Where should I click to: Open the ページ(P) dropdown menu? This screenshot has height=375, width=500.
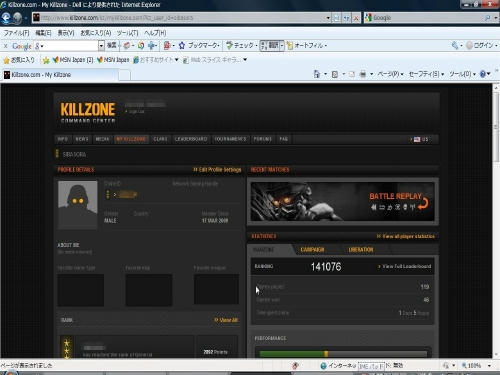pyautogui.click(x=390, y=74)
